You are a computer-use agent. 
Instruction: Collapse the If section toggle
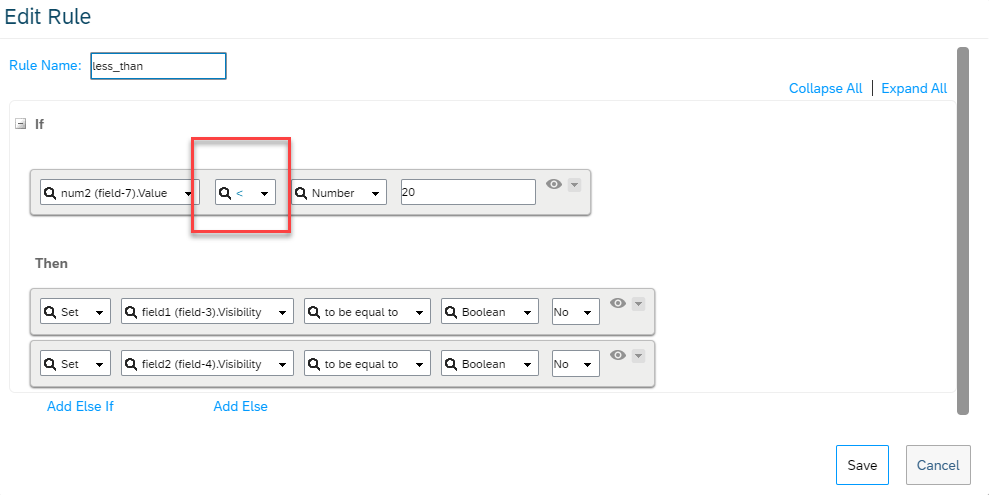(21, 124)
